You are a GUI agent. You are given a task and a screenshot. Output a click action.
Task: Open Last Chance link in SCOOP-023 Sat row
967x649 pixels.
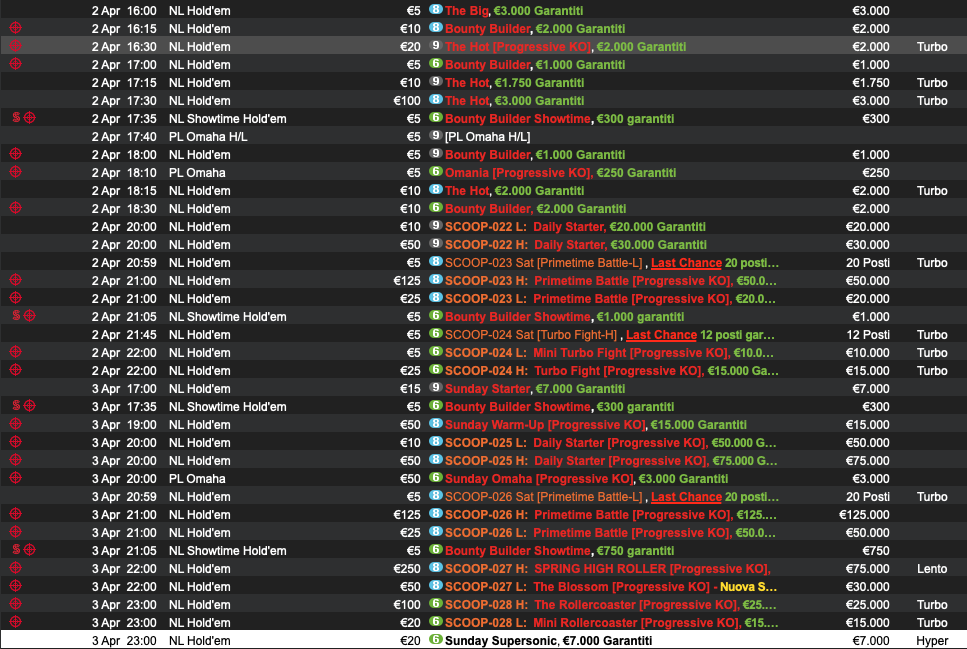click(x=686, y=262)
